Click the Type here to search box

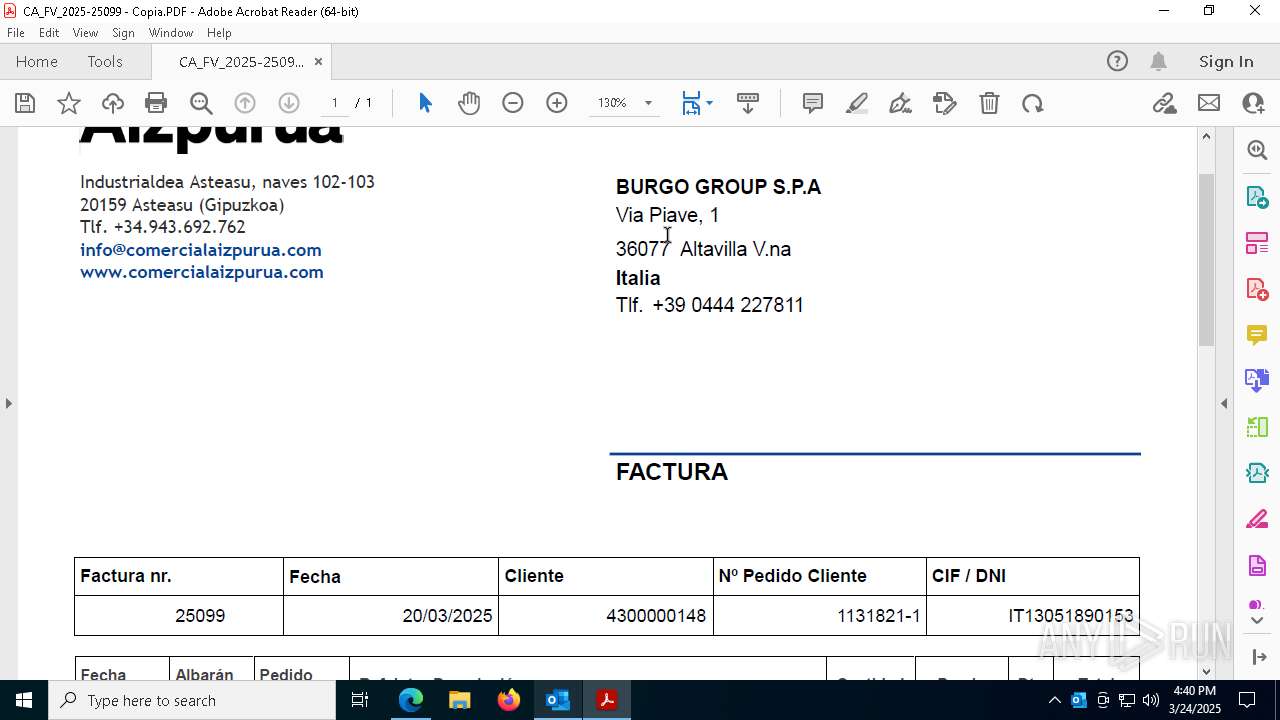click(192, 700)
